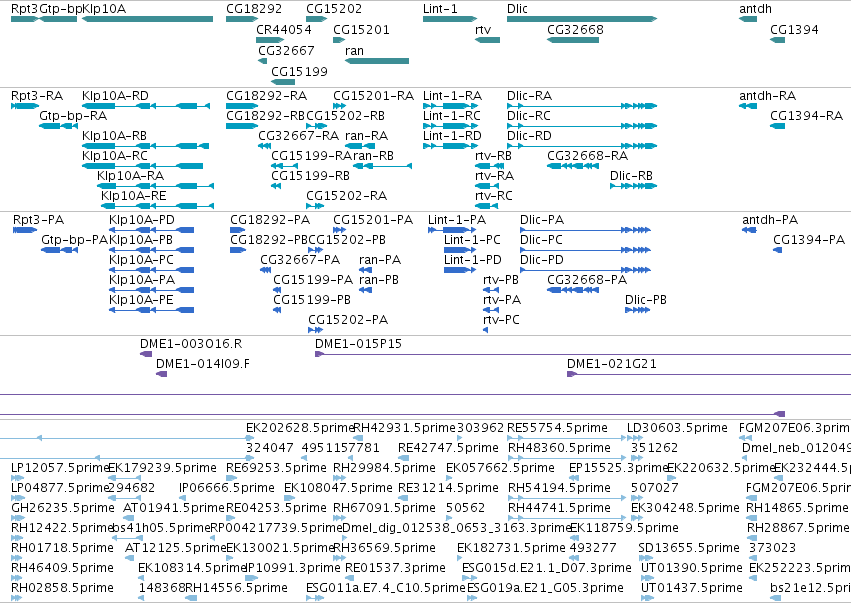Open the DME1-021G21 feature label
The image size is (851, 603).
612,364
